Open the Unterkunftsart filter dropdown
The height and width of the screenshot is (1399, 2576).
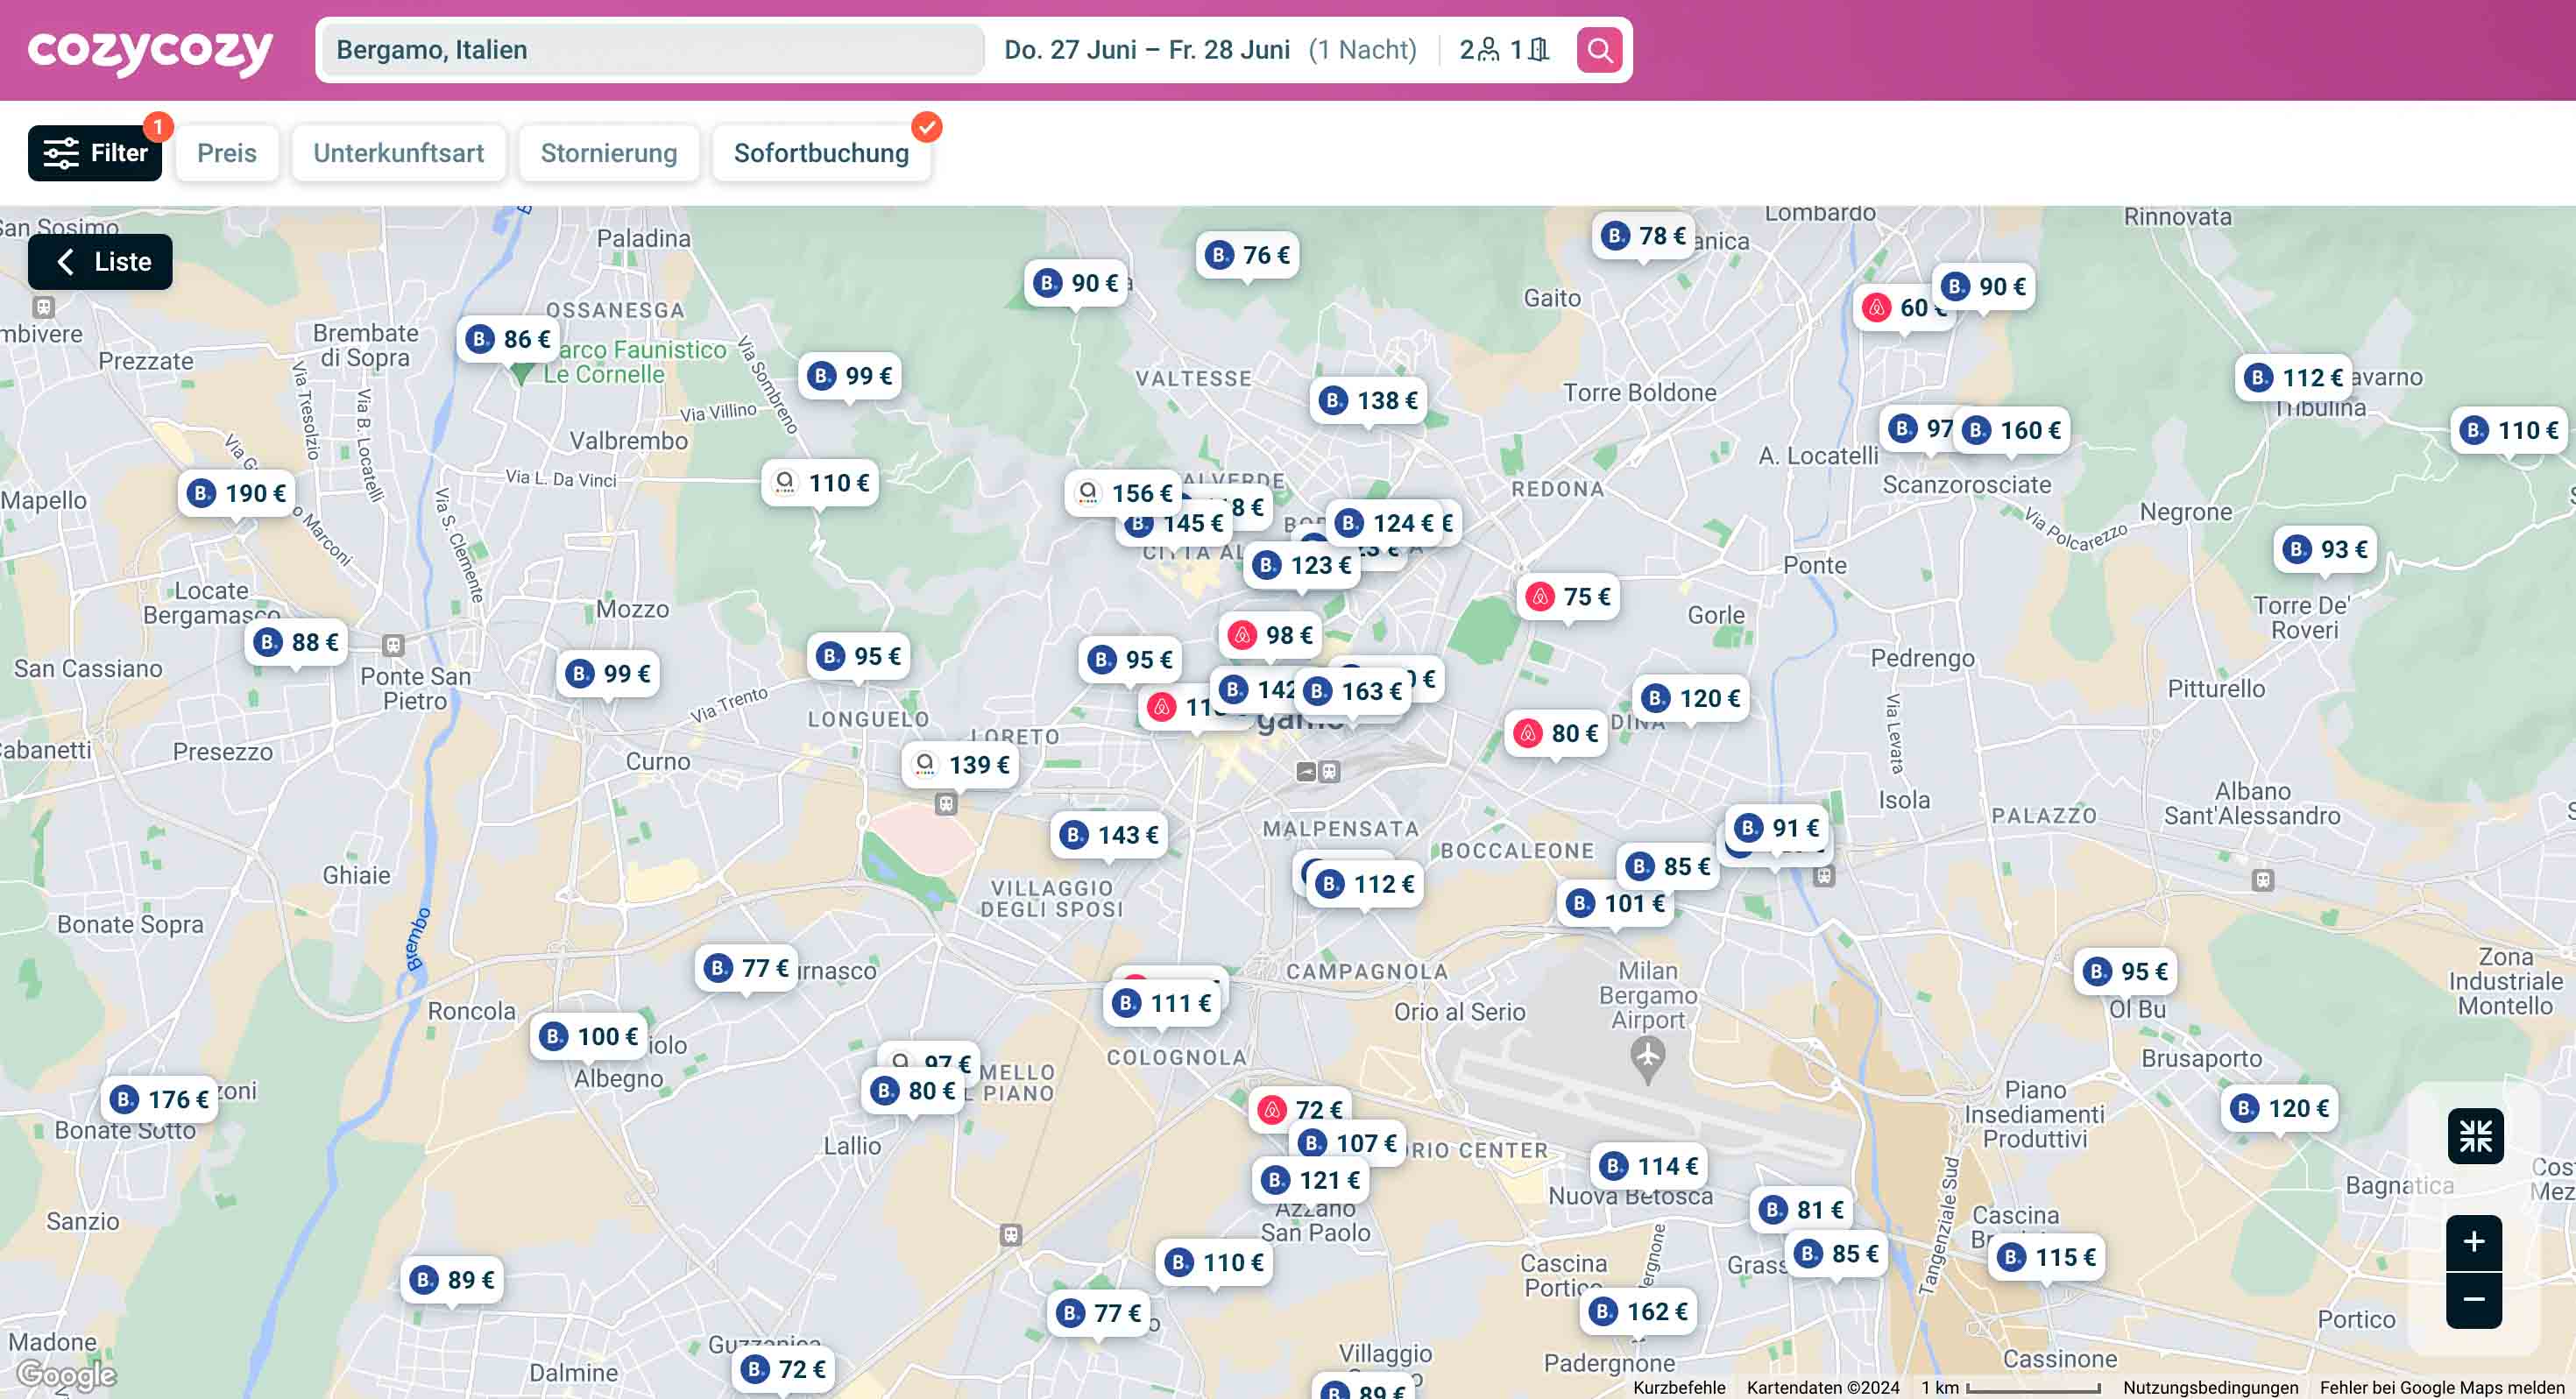coord(398,153)
